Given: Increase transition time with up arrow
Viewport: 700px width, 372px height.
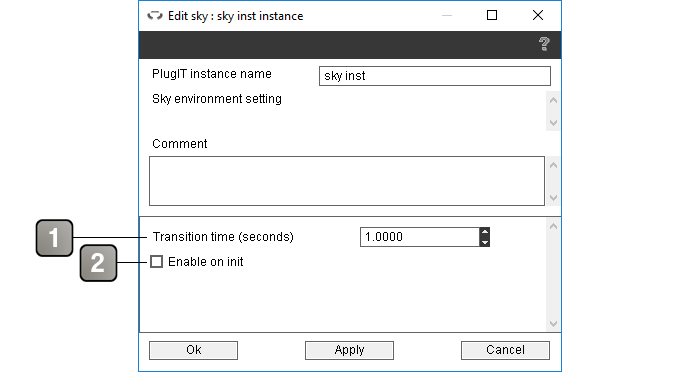Looking at the screenshot, I should pos(484,232).
